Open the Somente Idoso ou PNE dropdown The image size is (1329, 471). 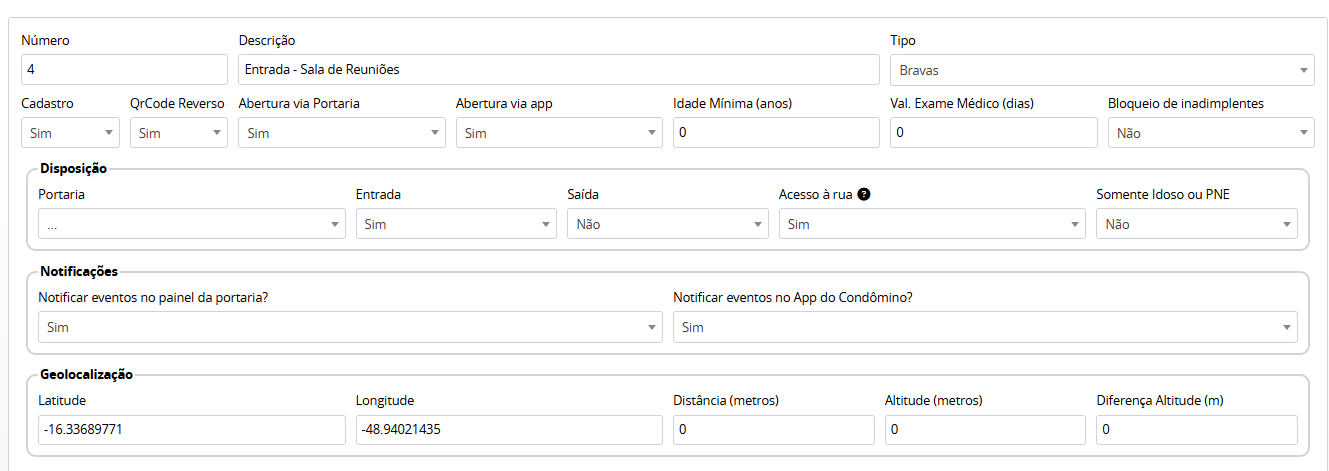click(x=1196, y=224)
